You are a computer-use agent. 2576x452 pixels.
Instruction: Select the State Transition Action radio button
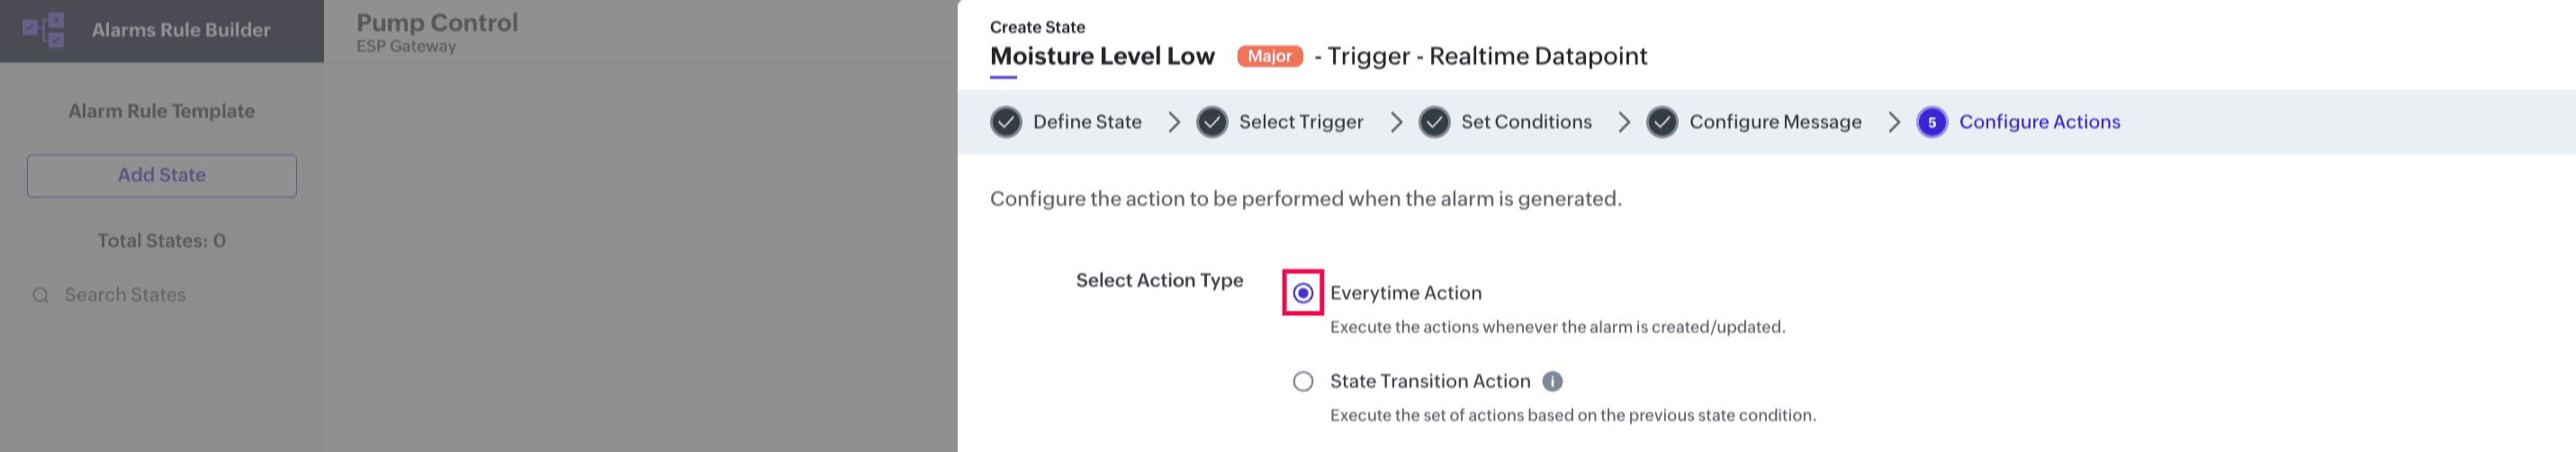[1303, 381]
